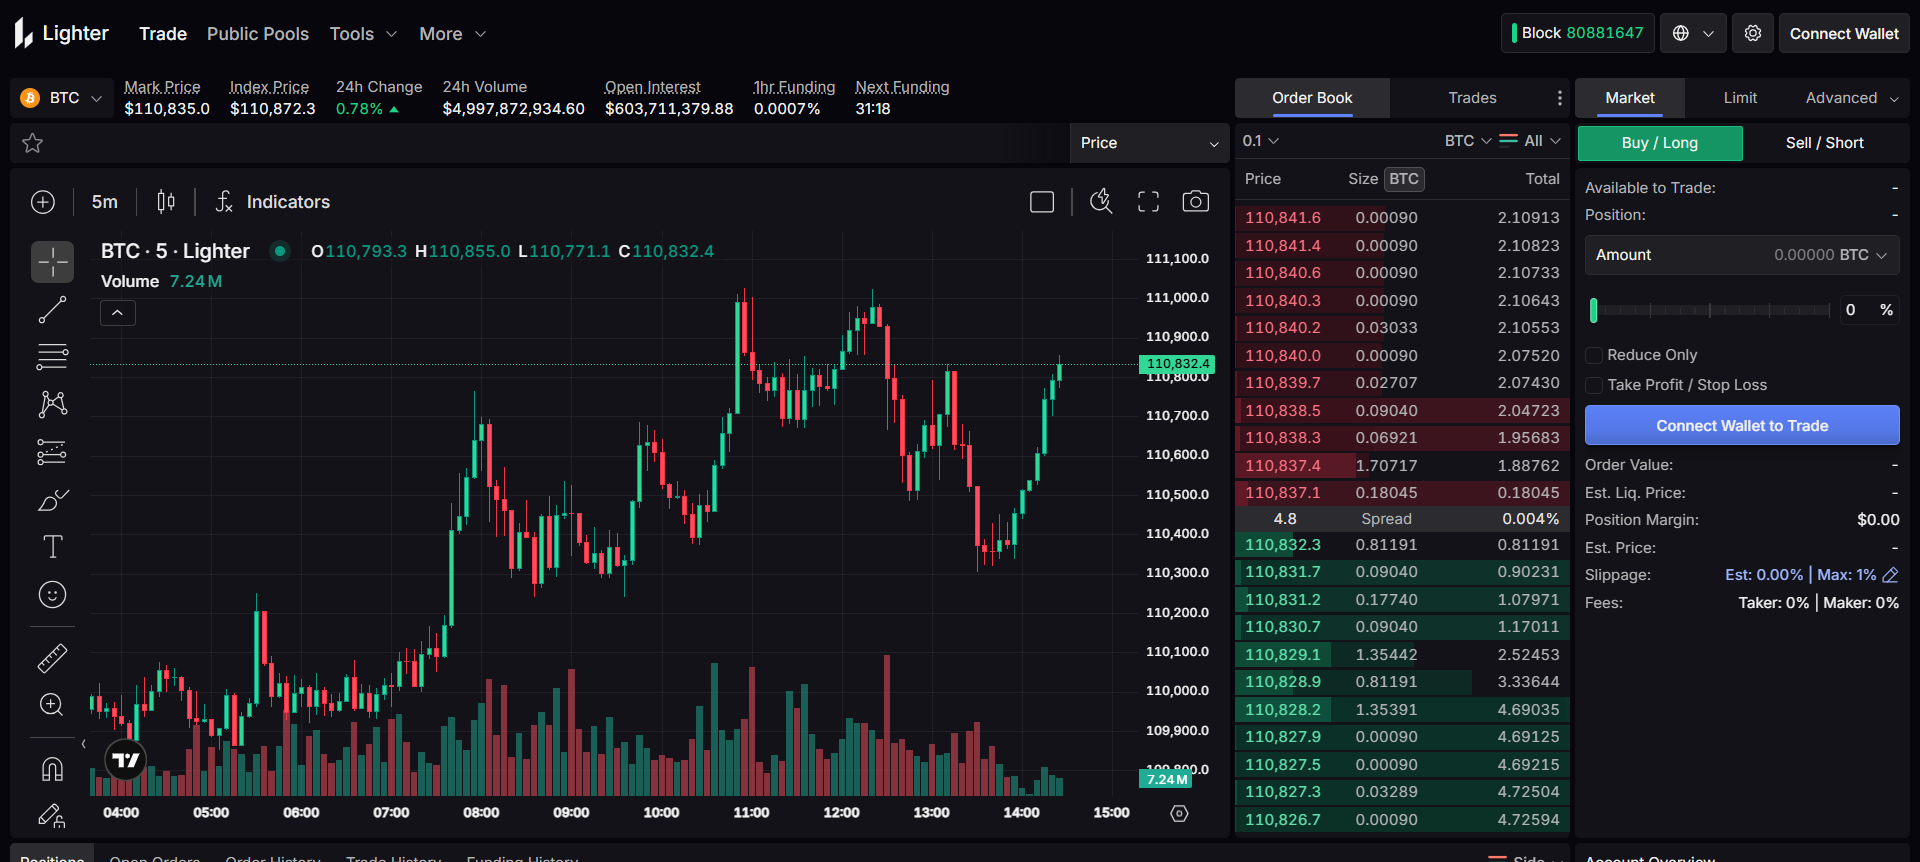The image size is (1920, 862).
Task: Open chart axis settings gear icon
Action: pos(1180,813)
